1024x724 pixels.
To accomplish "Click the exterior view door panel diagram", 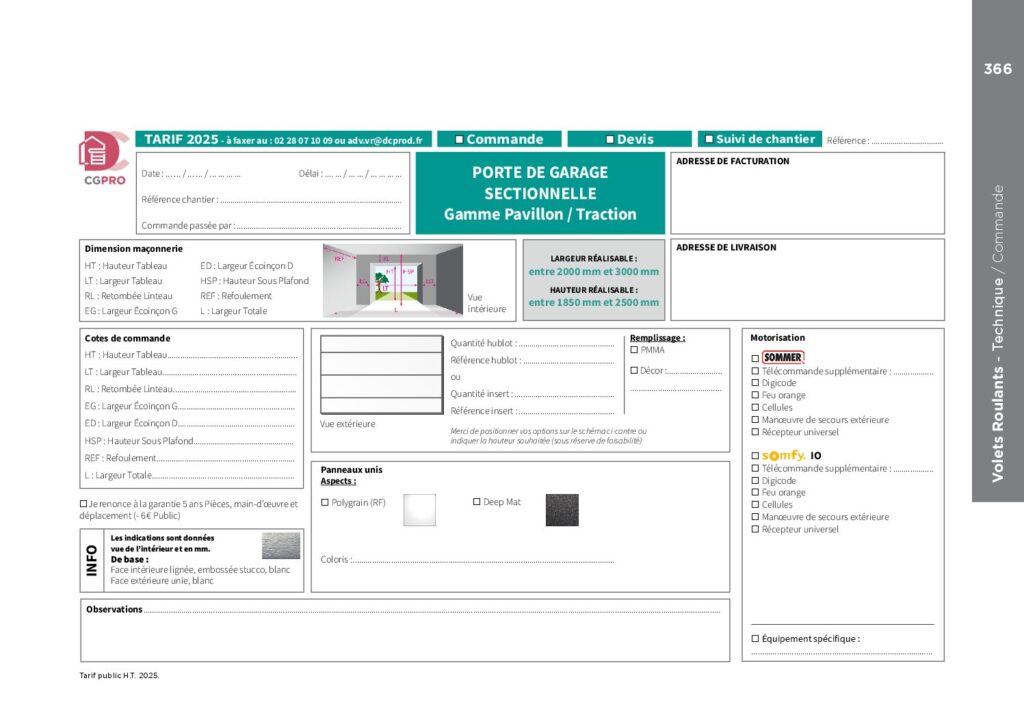I will pyautogui.click(x=379, y=375).
